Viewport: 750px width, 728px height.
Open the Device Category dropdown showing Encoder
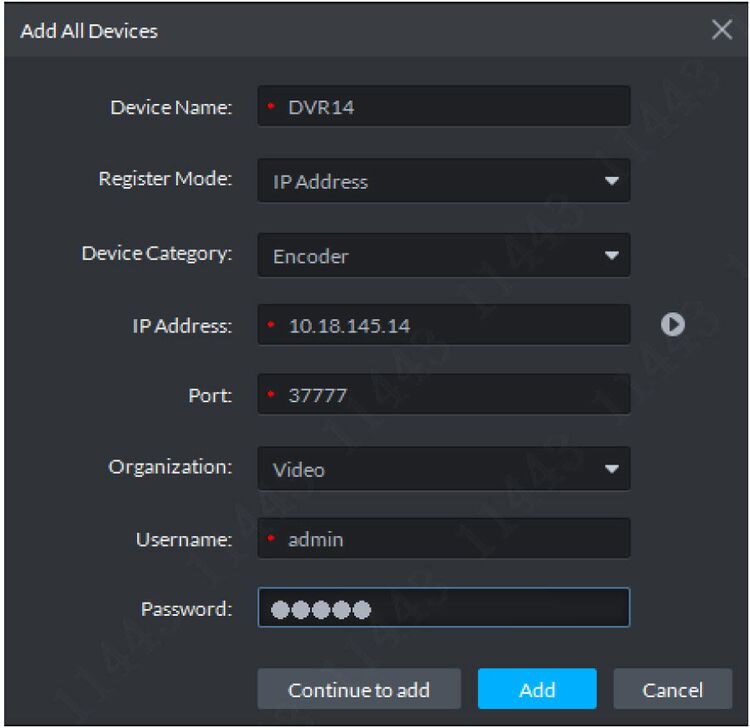(x=611, y=255)
